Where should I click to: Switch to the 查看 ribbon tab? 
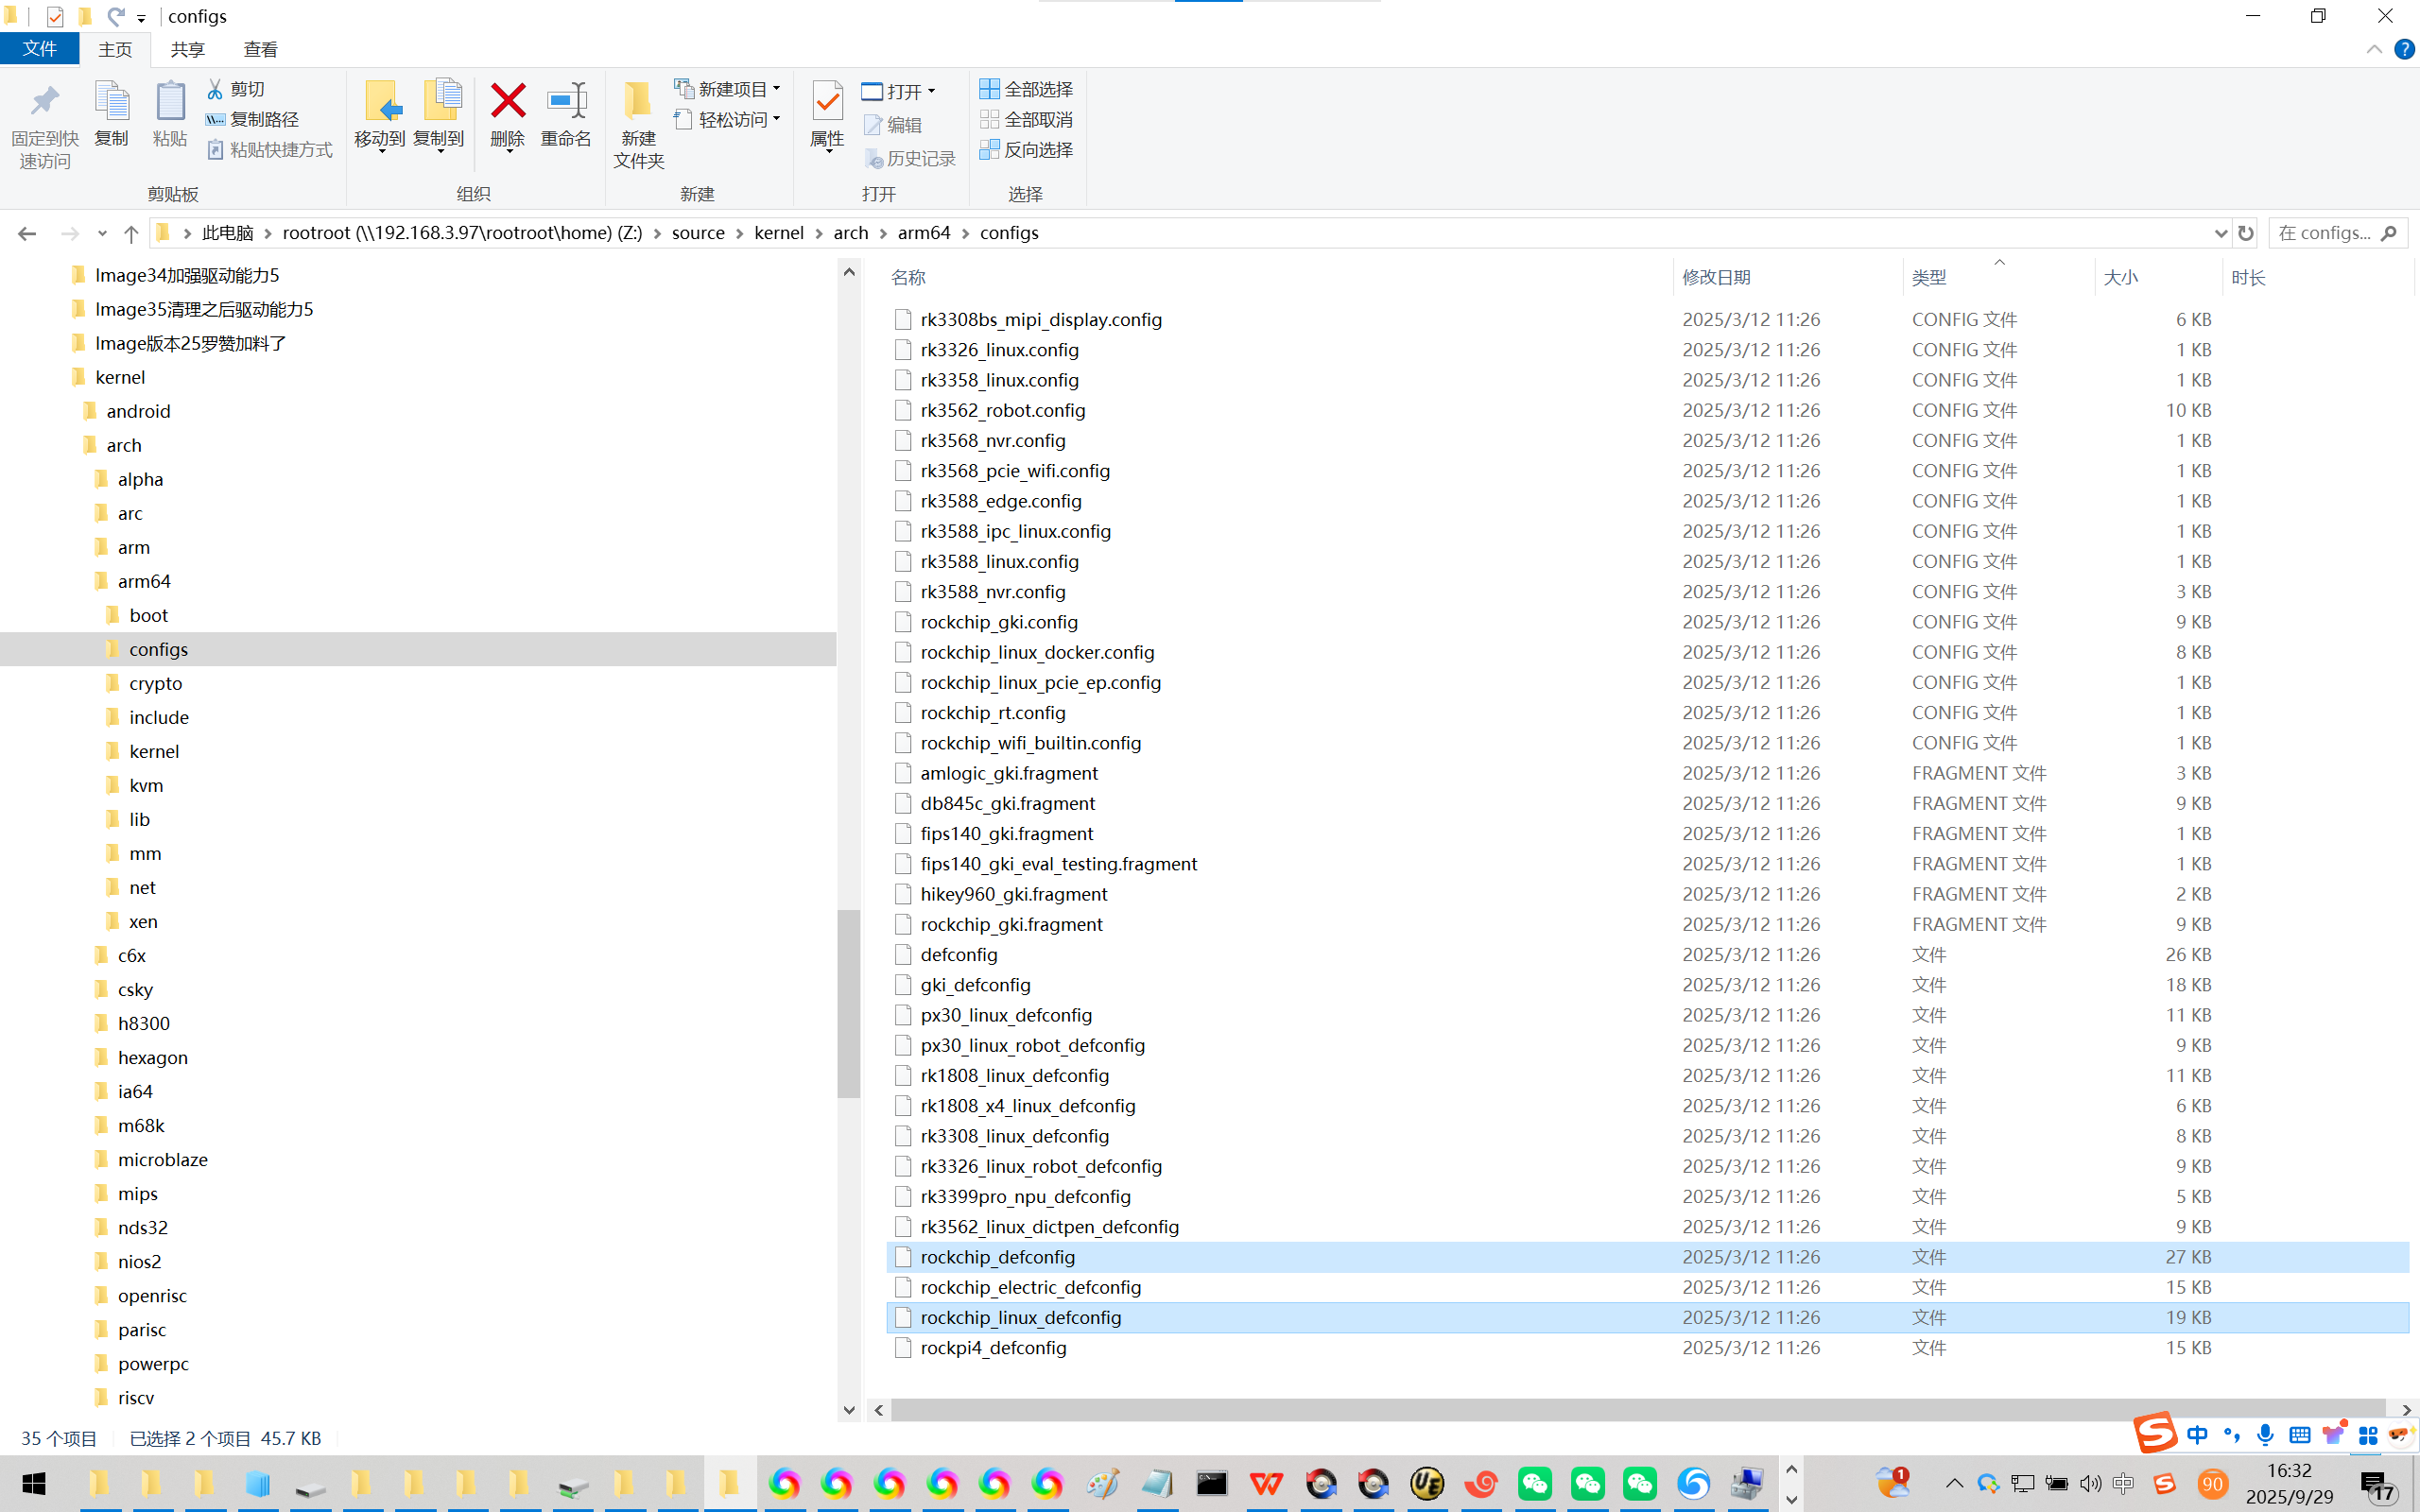click(260, 49)
